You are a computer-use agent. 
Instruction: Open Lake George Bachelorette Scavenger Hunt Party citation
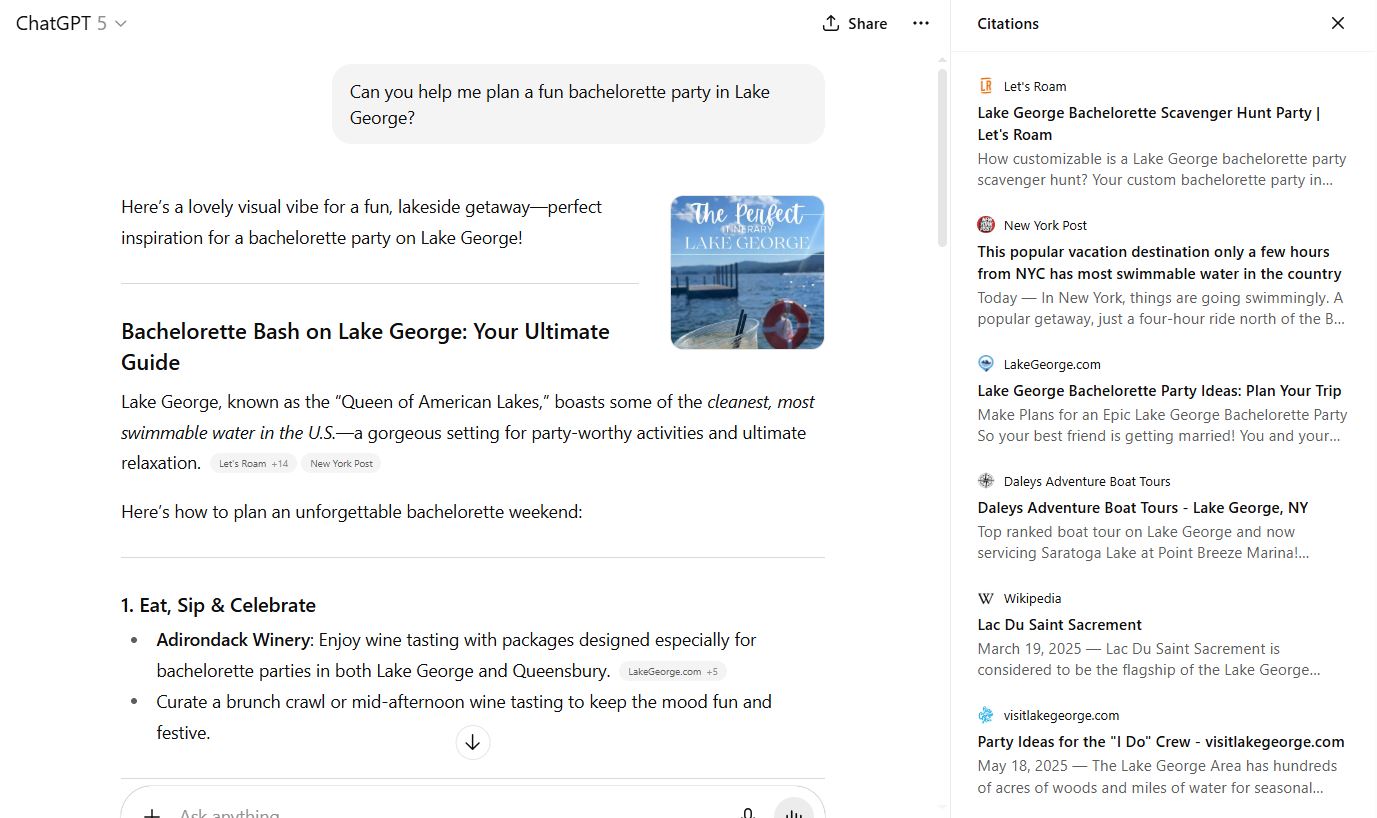tap(1149, 124)
